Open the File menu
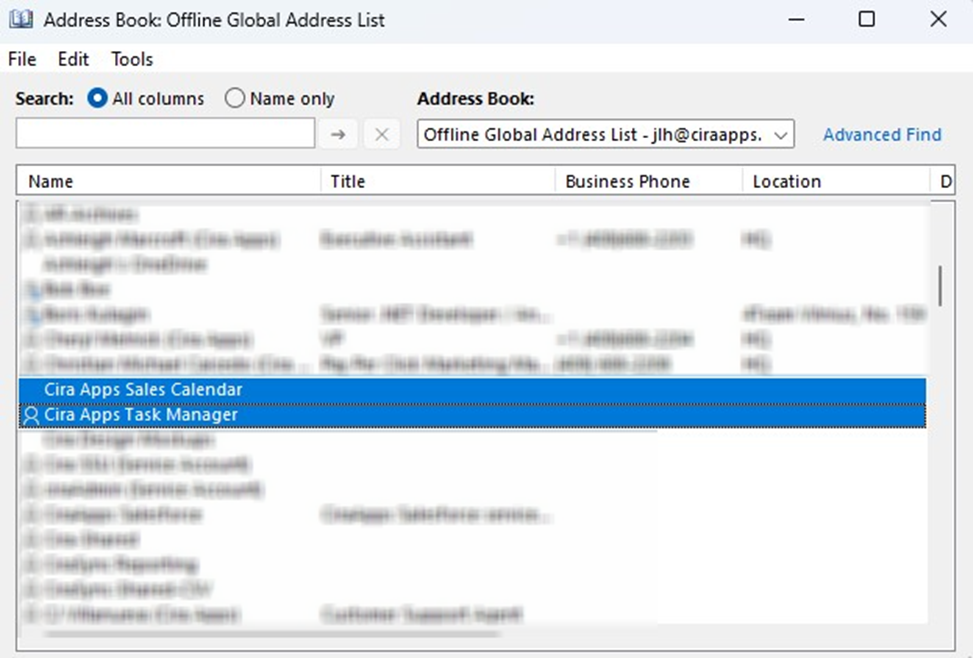973x658 pixels. 22,59
